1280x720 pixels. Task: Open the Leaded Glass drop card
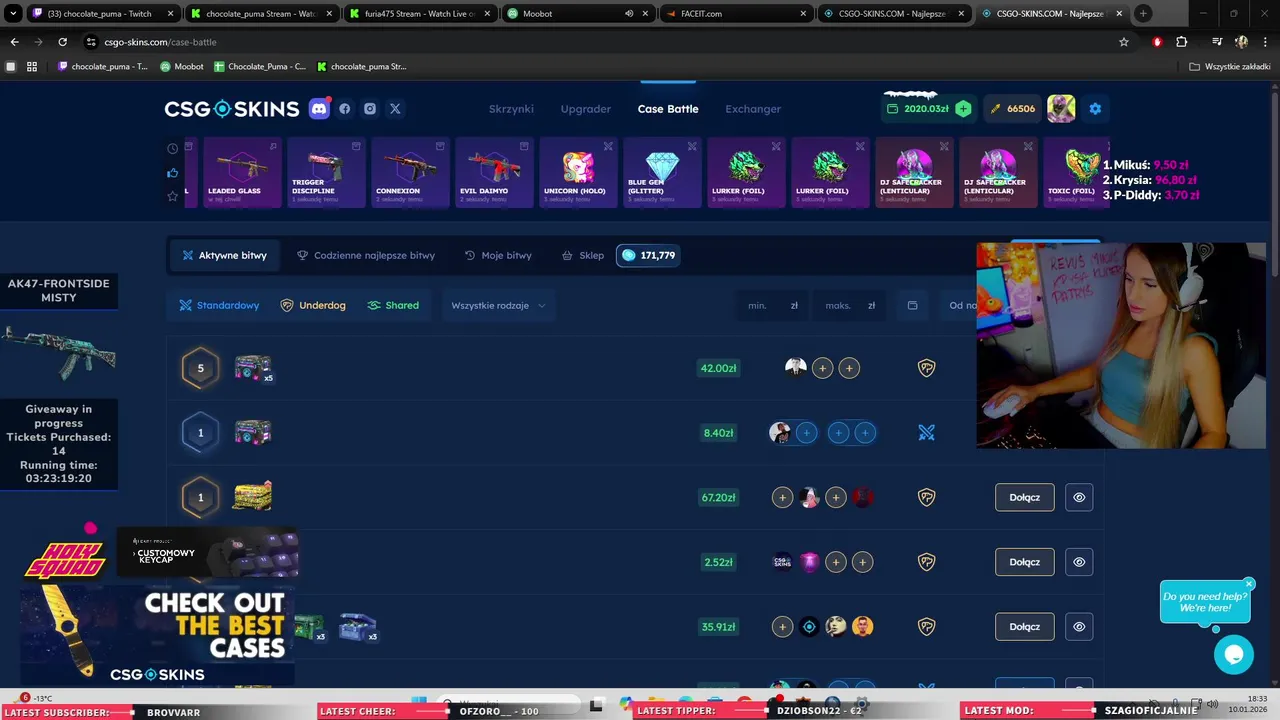pyautogui.click(x=242, y=172)
